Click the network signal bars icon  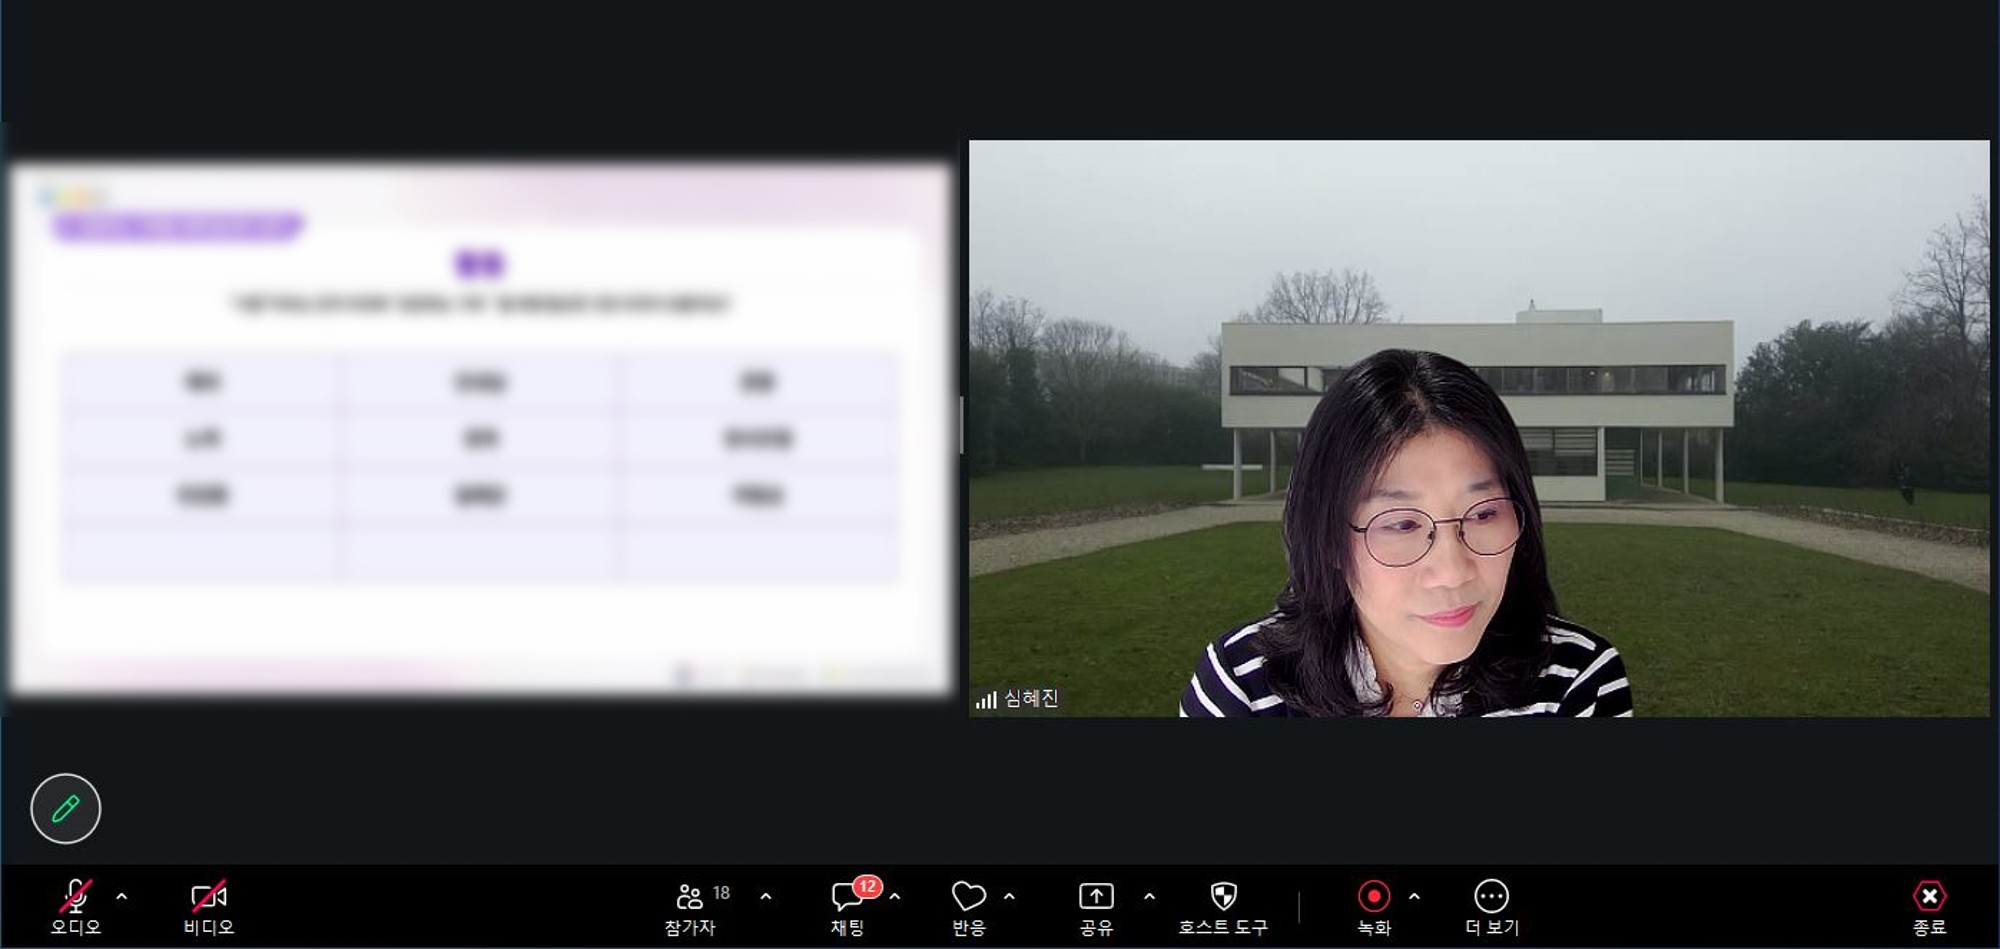point(986,700)
